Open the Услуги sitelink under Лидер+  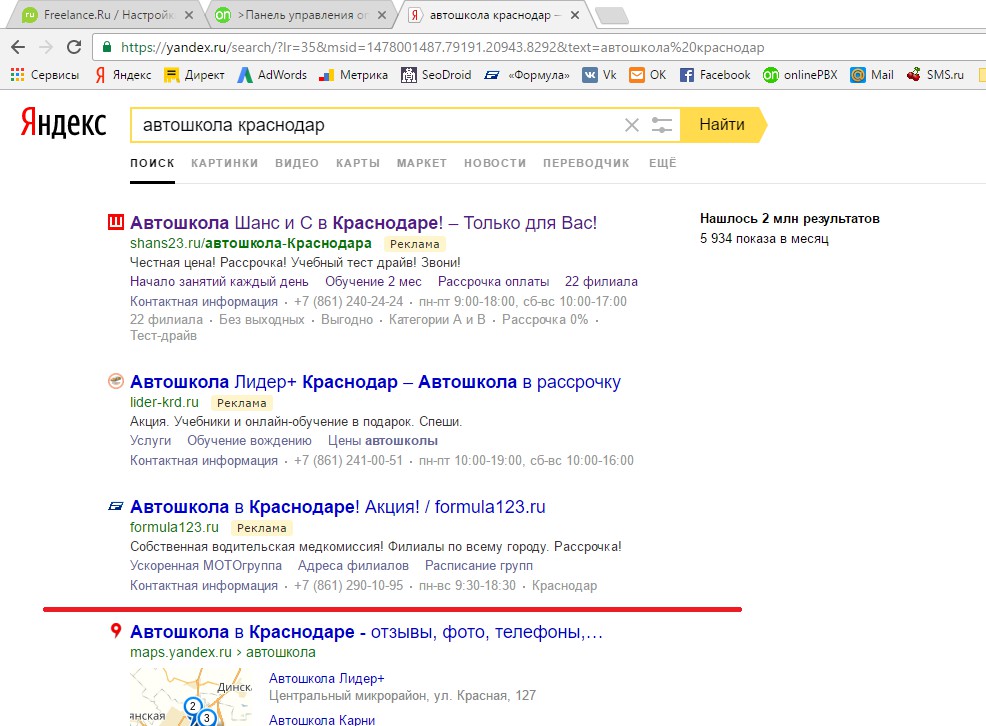(150, 441)
